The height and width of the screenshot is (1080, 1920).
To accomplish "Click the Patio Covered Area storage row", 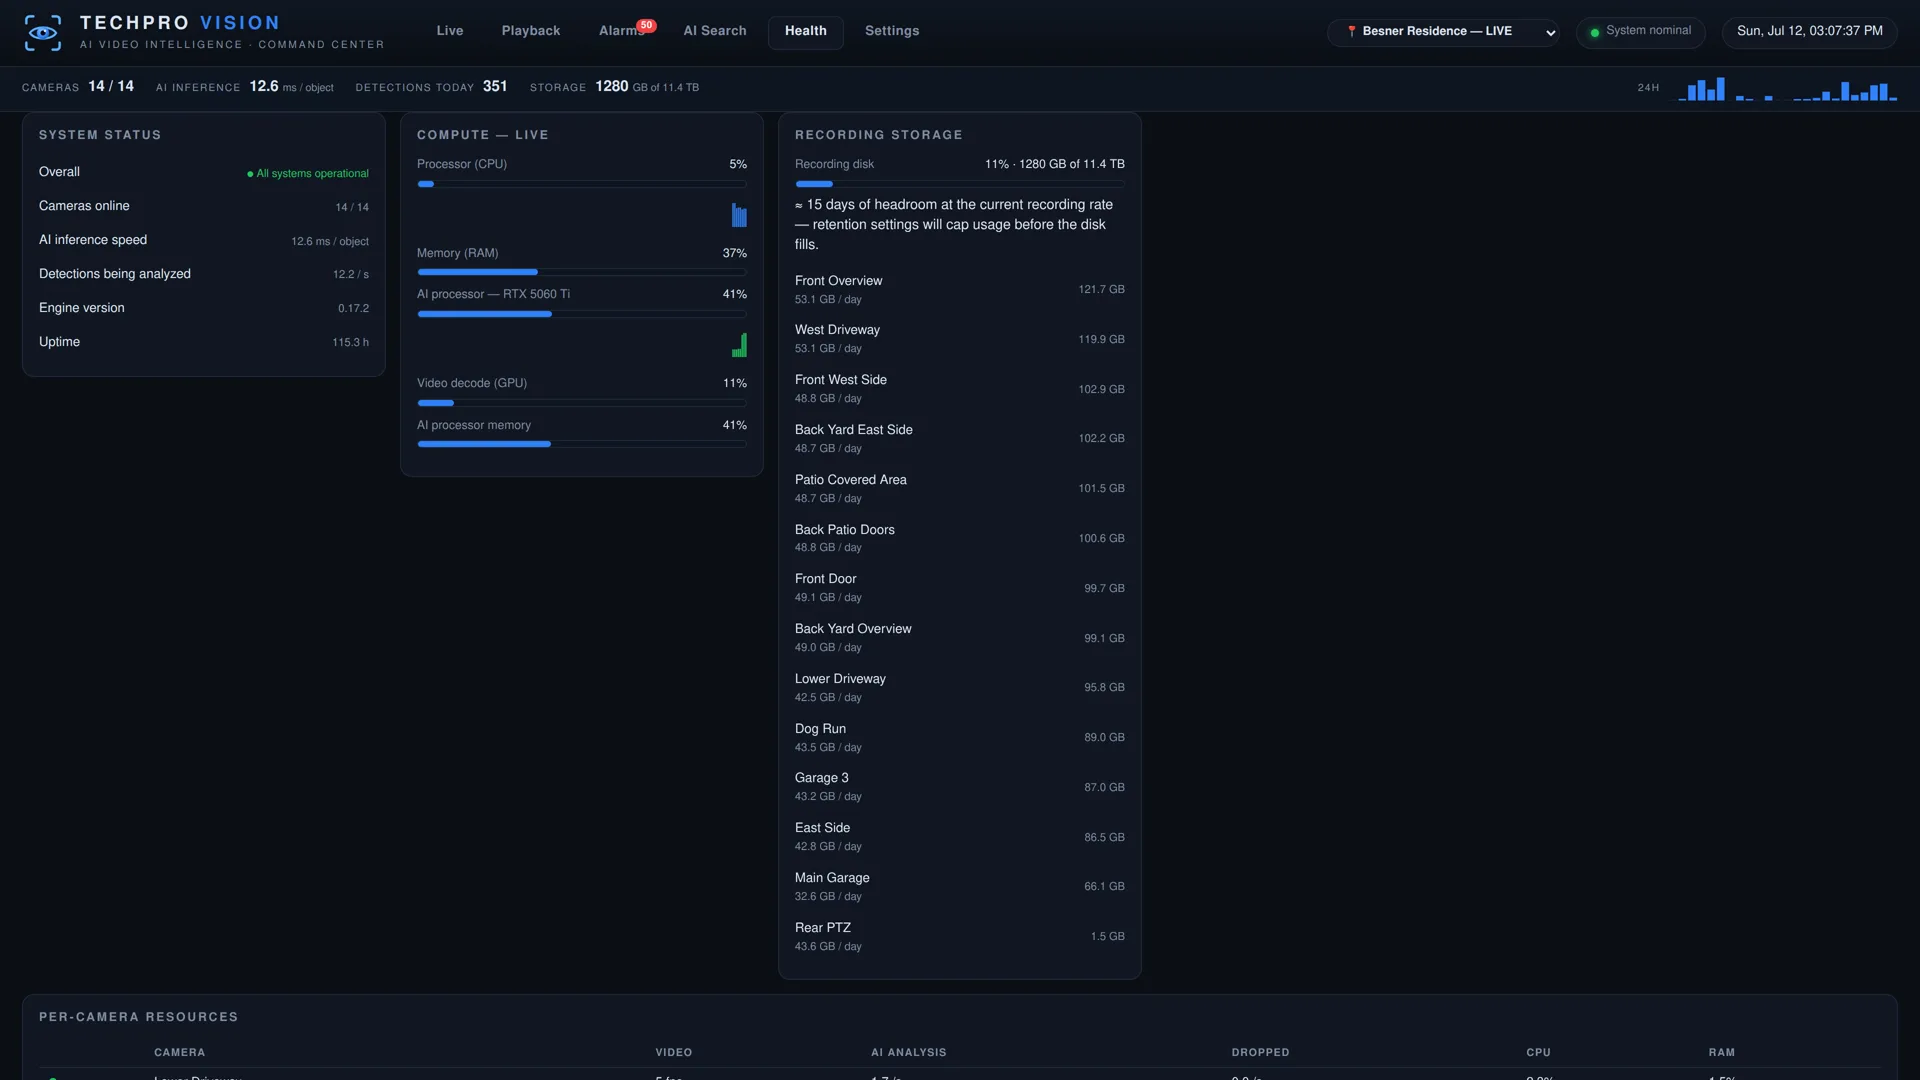I will (x=960, y=489).
